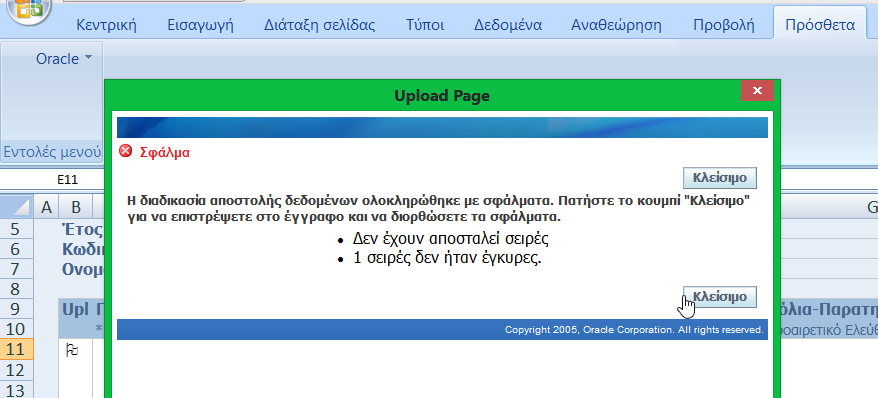The height and width of the screenshot is (398, 878).
Task: Click the Oracle Corporation copyright footer text
Action: click(634, 330)
